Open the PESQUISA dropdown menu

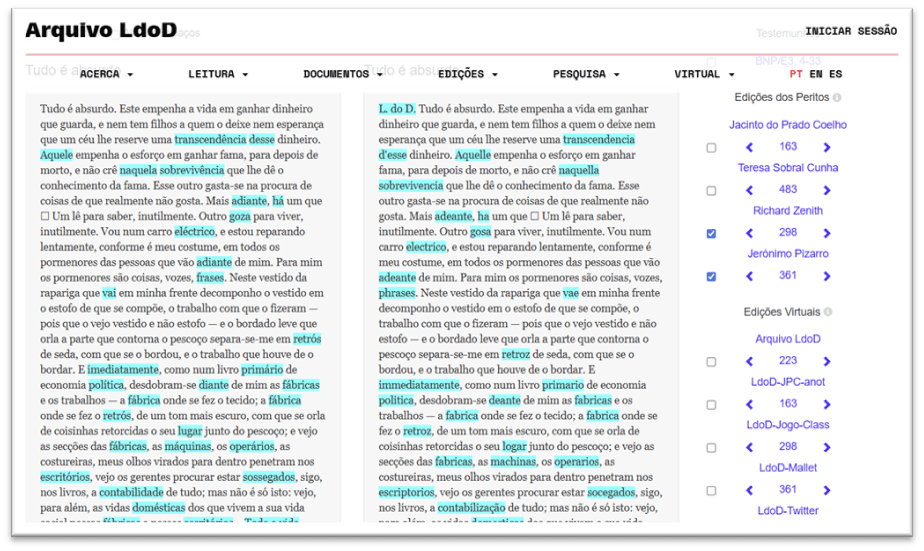[x=586, y=74]
